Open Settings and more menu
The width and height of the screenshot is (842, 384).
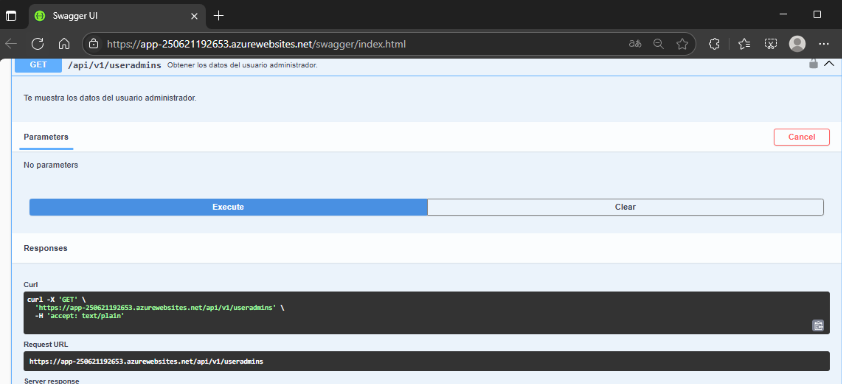coord(824,44)
